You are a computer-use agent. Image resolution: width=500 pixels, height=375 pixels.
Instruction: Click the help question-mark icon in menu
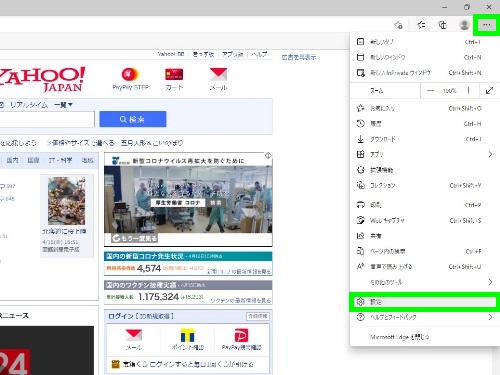360,317
